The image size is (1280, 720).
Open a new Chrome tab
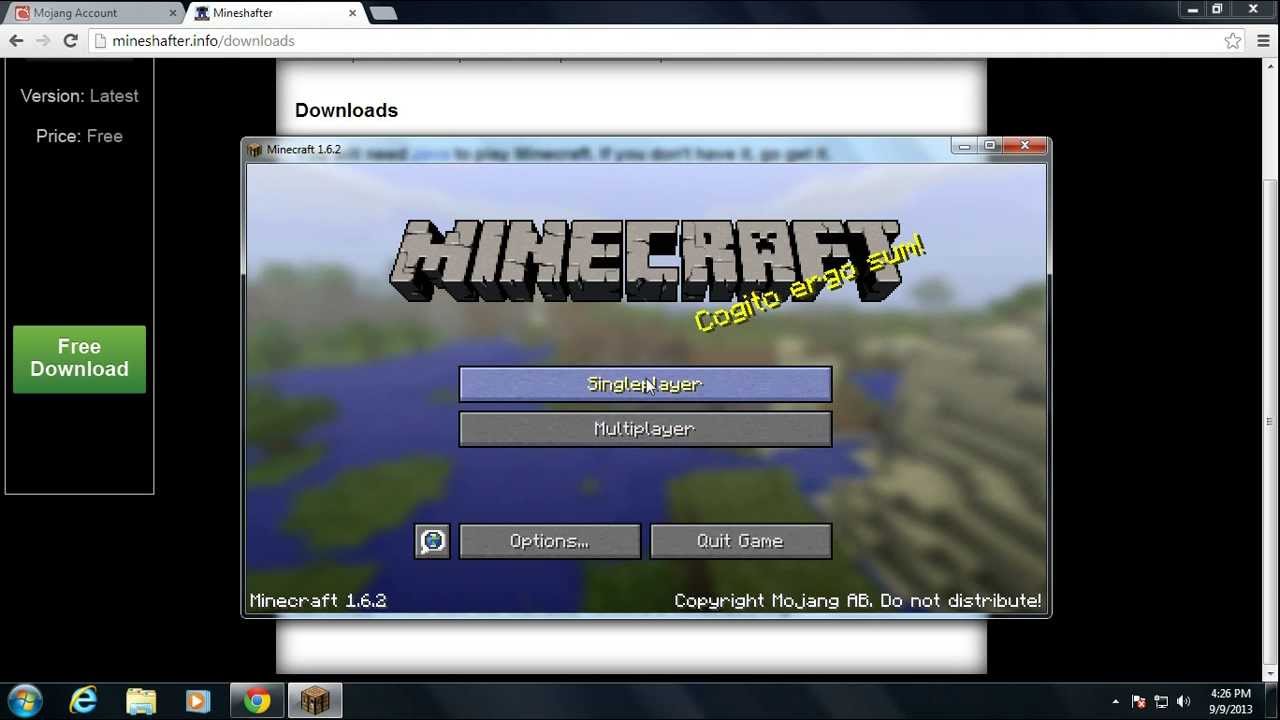383,13
